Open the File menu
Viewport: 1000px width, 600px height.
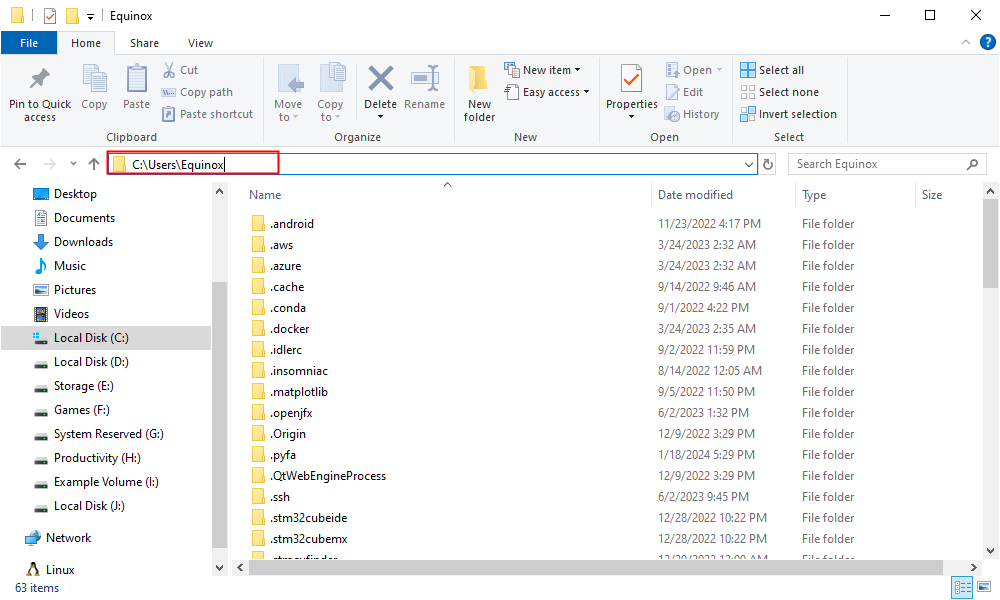point(29,43)
